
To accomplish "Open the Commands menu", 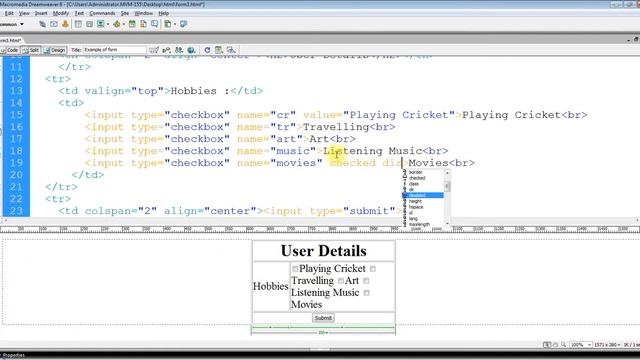I will 102,13.
